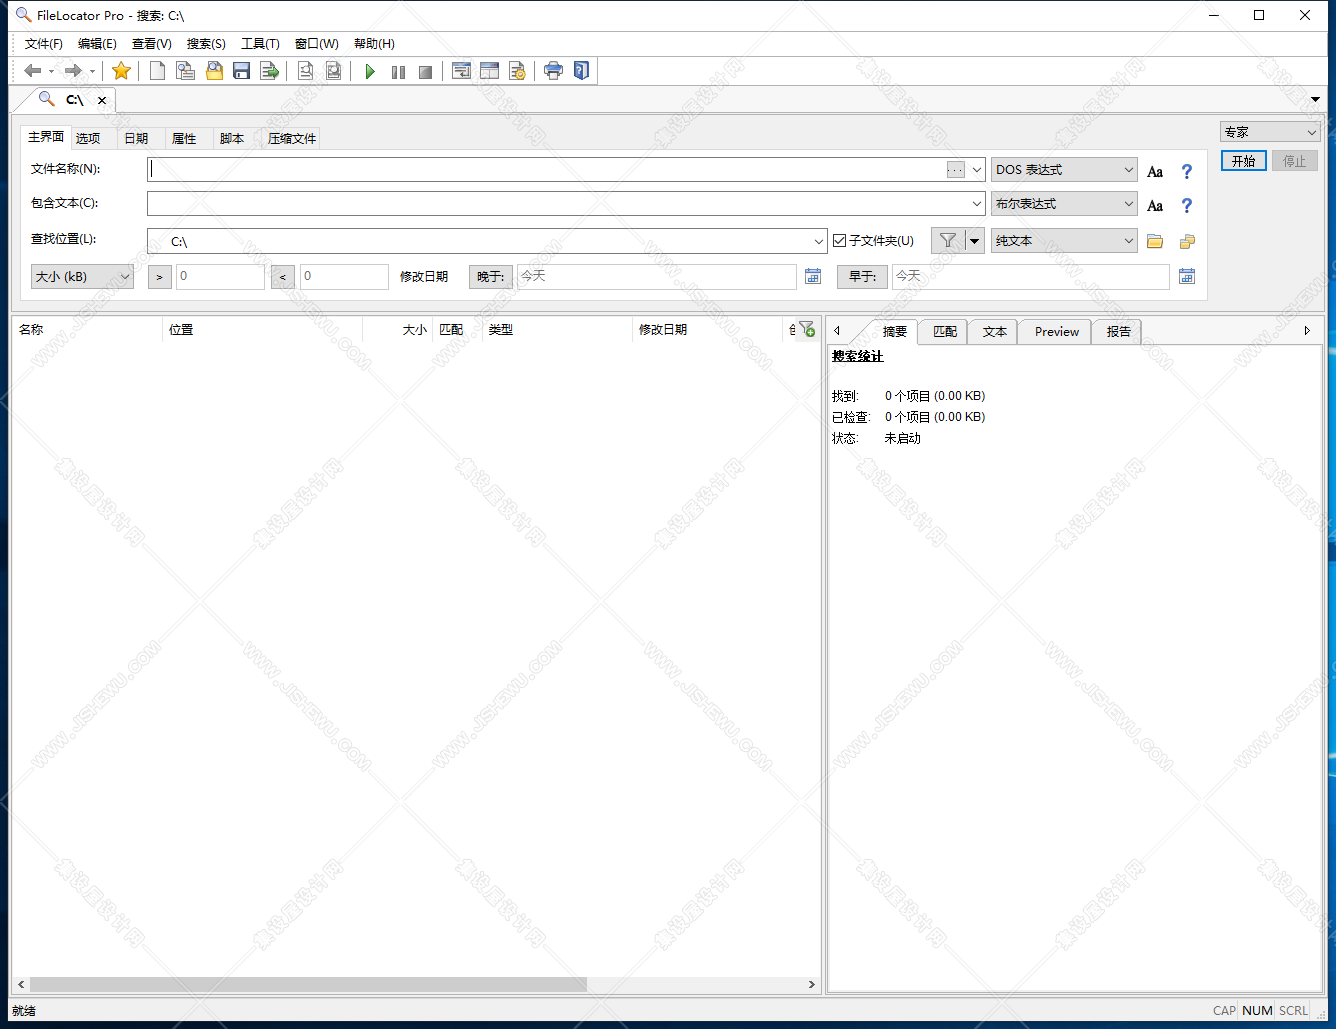The width and height of the screenshot is (1336, 1029).
Task: Open the 工具(T) menu
Action: point(260,44)
